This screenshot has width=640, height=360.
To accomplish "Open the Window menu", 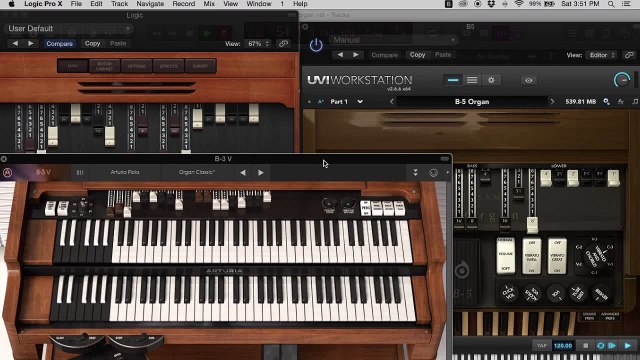I will tap(259, 4).
